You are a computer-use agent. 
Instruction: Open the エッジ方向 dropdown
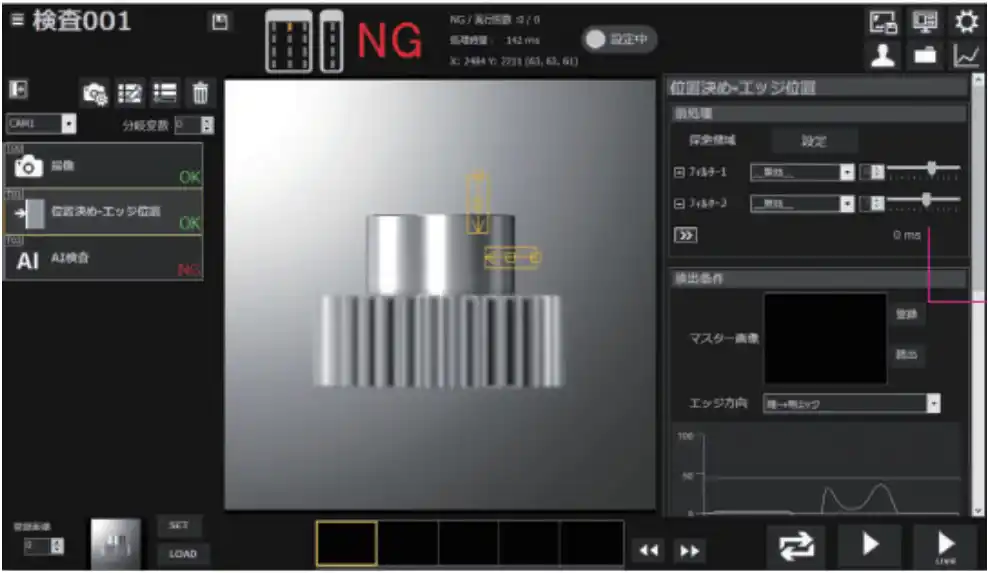click(x=932, y=404)
